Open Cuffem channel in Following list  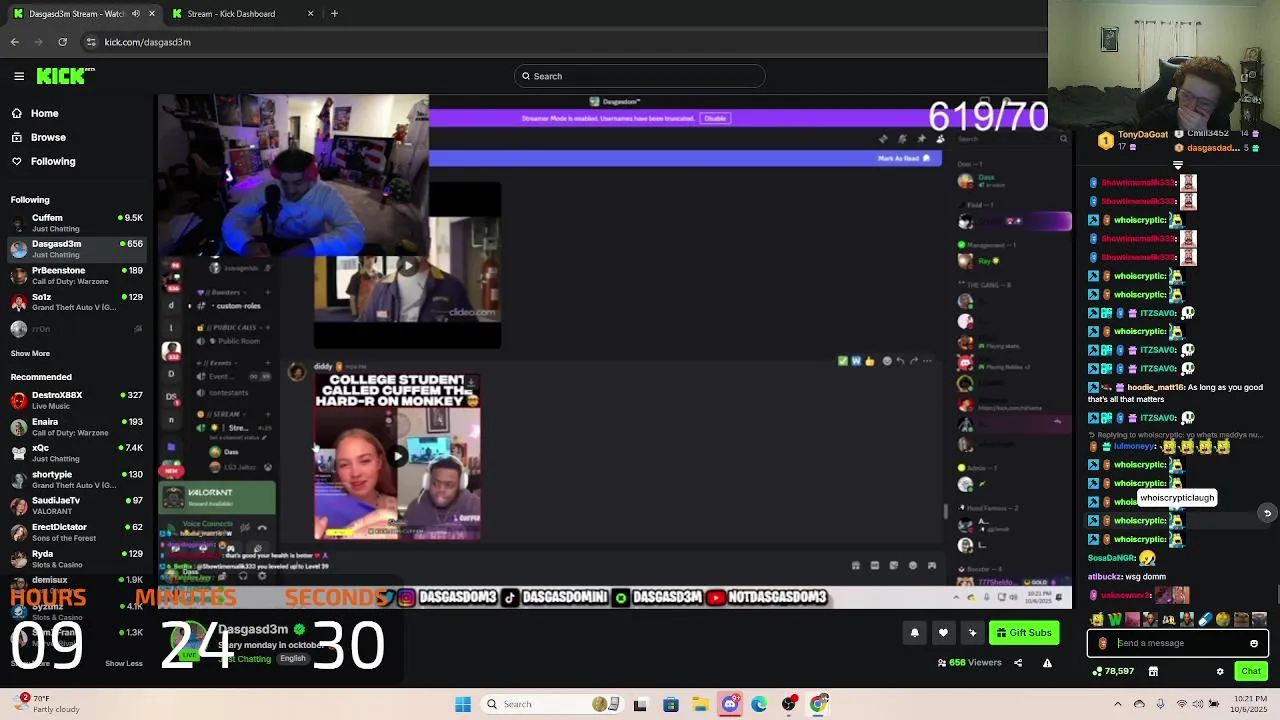(78, 223)
